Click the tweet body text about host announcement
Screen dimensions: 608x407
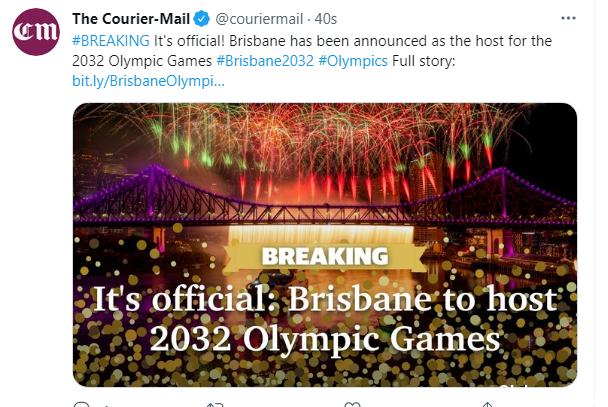312,51
